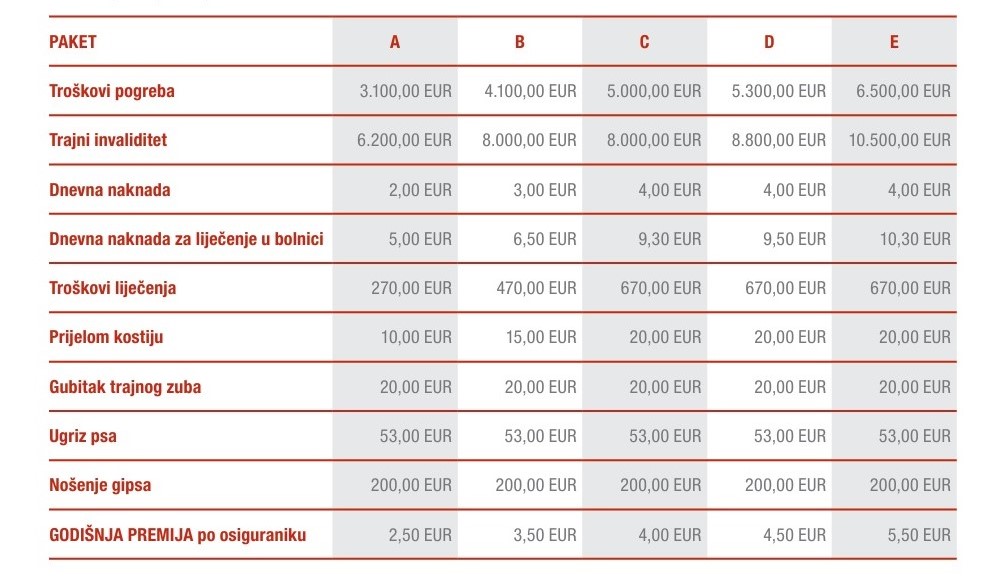Click the Nošenje gipsa row label
This screenshot has width=996, height=579.
(100, 485)
